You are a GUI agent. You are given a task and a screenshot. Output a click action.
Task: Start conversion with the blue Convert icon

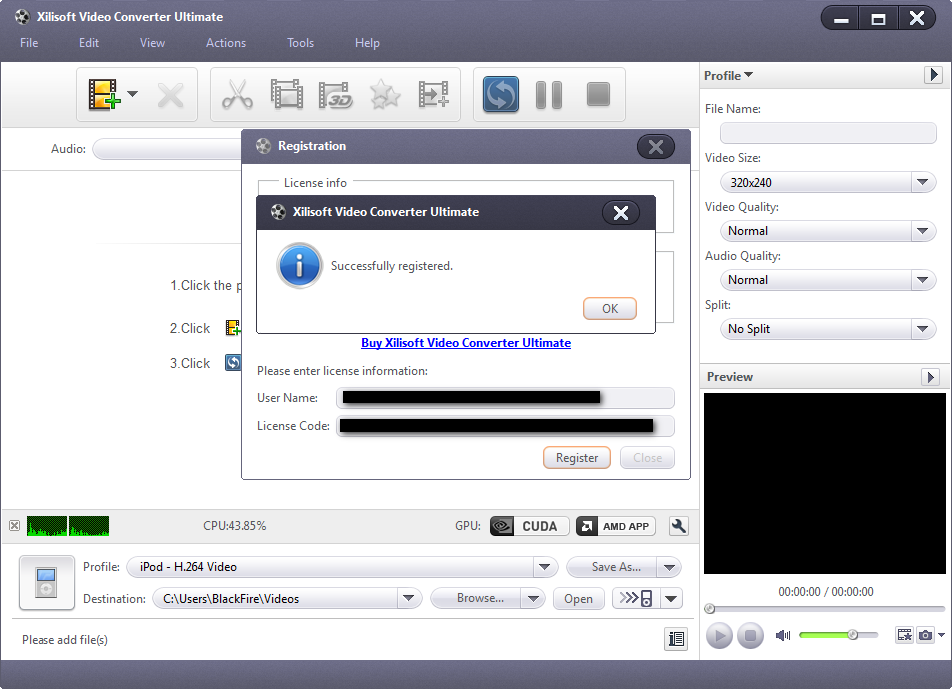coord(501,95)
